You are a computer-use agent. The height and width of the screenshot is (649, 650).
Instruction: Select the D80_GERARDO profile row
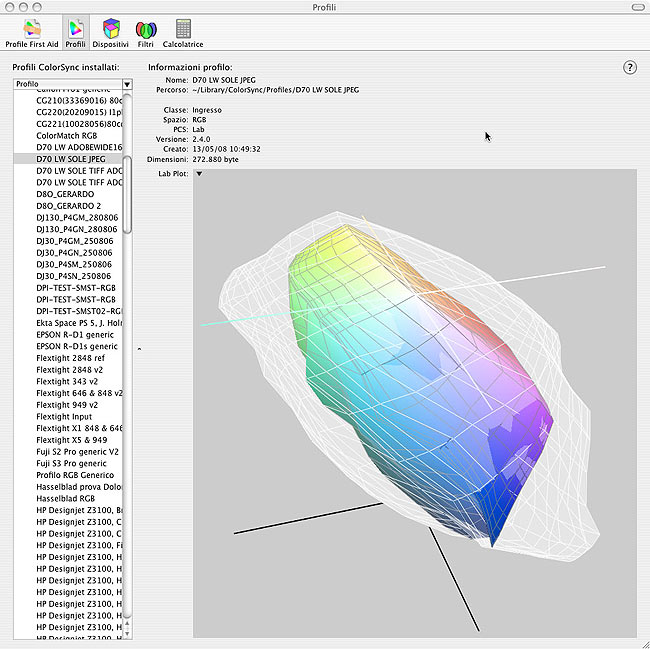click(x=68, y=194)
